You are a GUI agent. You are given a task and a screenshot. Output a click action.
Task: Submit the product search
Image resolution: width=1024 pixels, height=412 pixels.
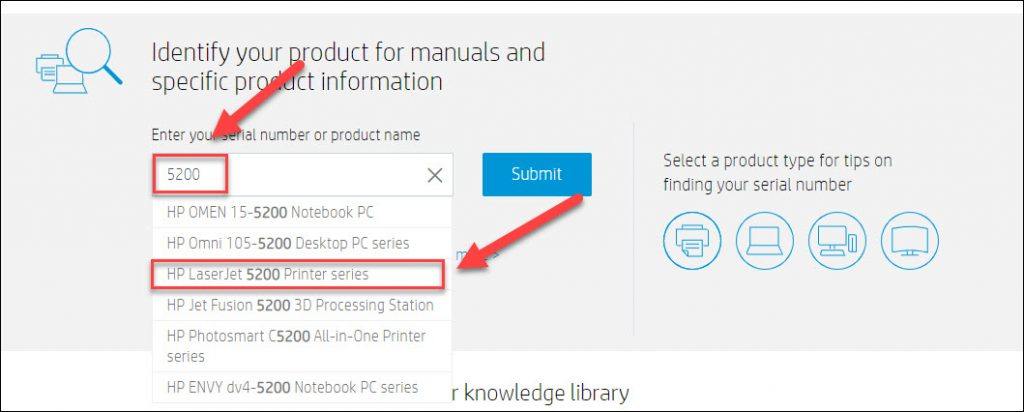(537, 174)
